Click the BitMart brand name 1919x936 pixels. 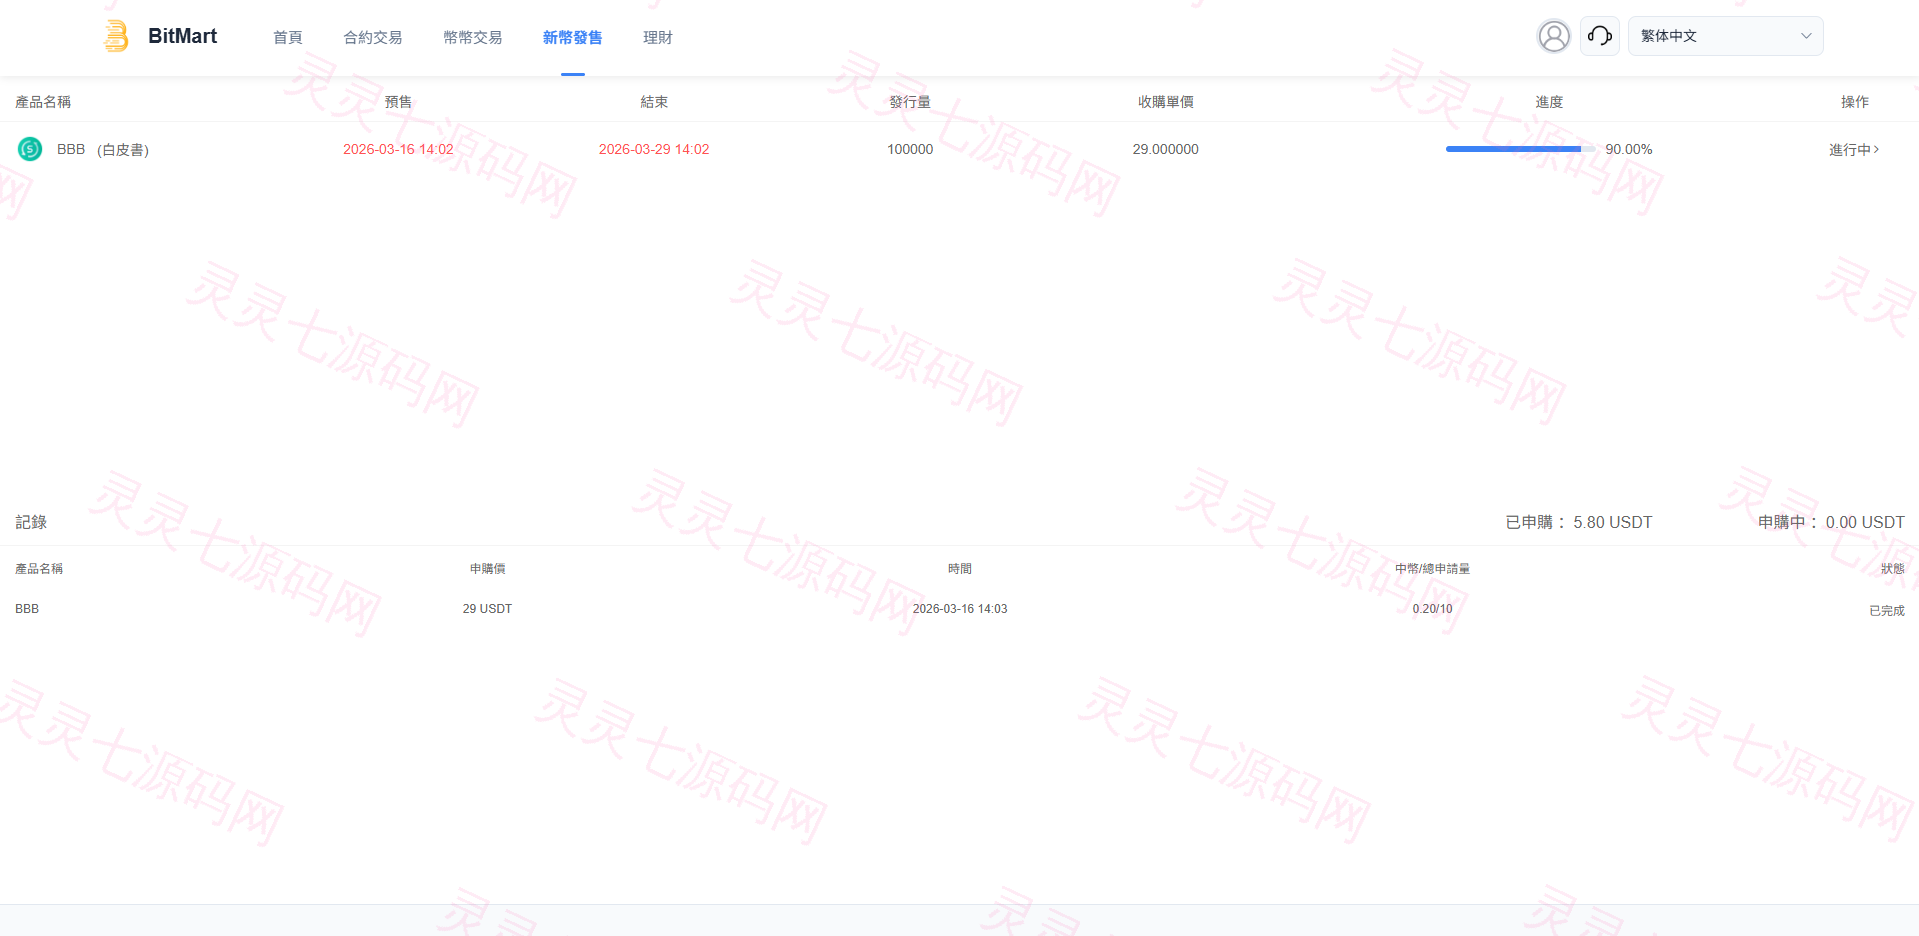click(182, 36)
